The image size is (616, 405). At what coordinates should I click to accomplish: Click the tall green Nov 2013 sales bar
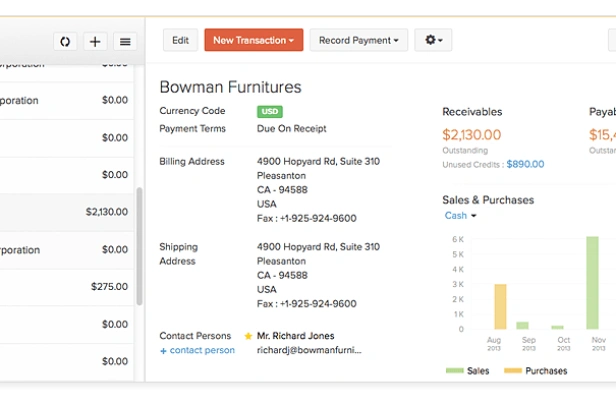tap(592, 283)
